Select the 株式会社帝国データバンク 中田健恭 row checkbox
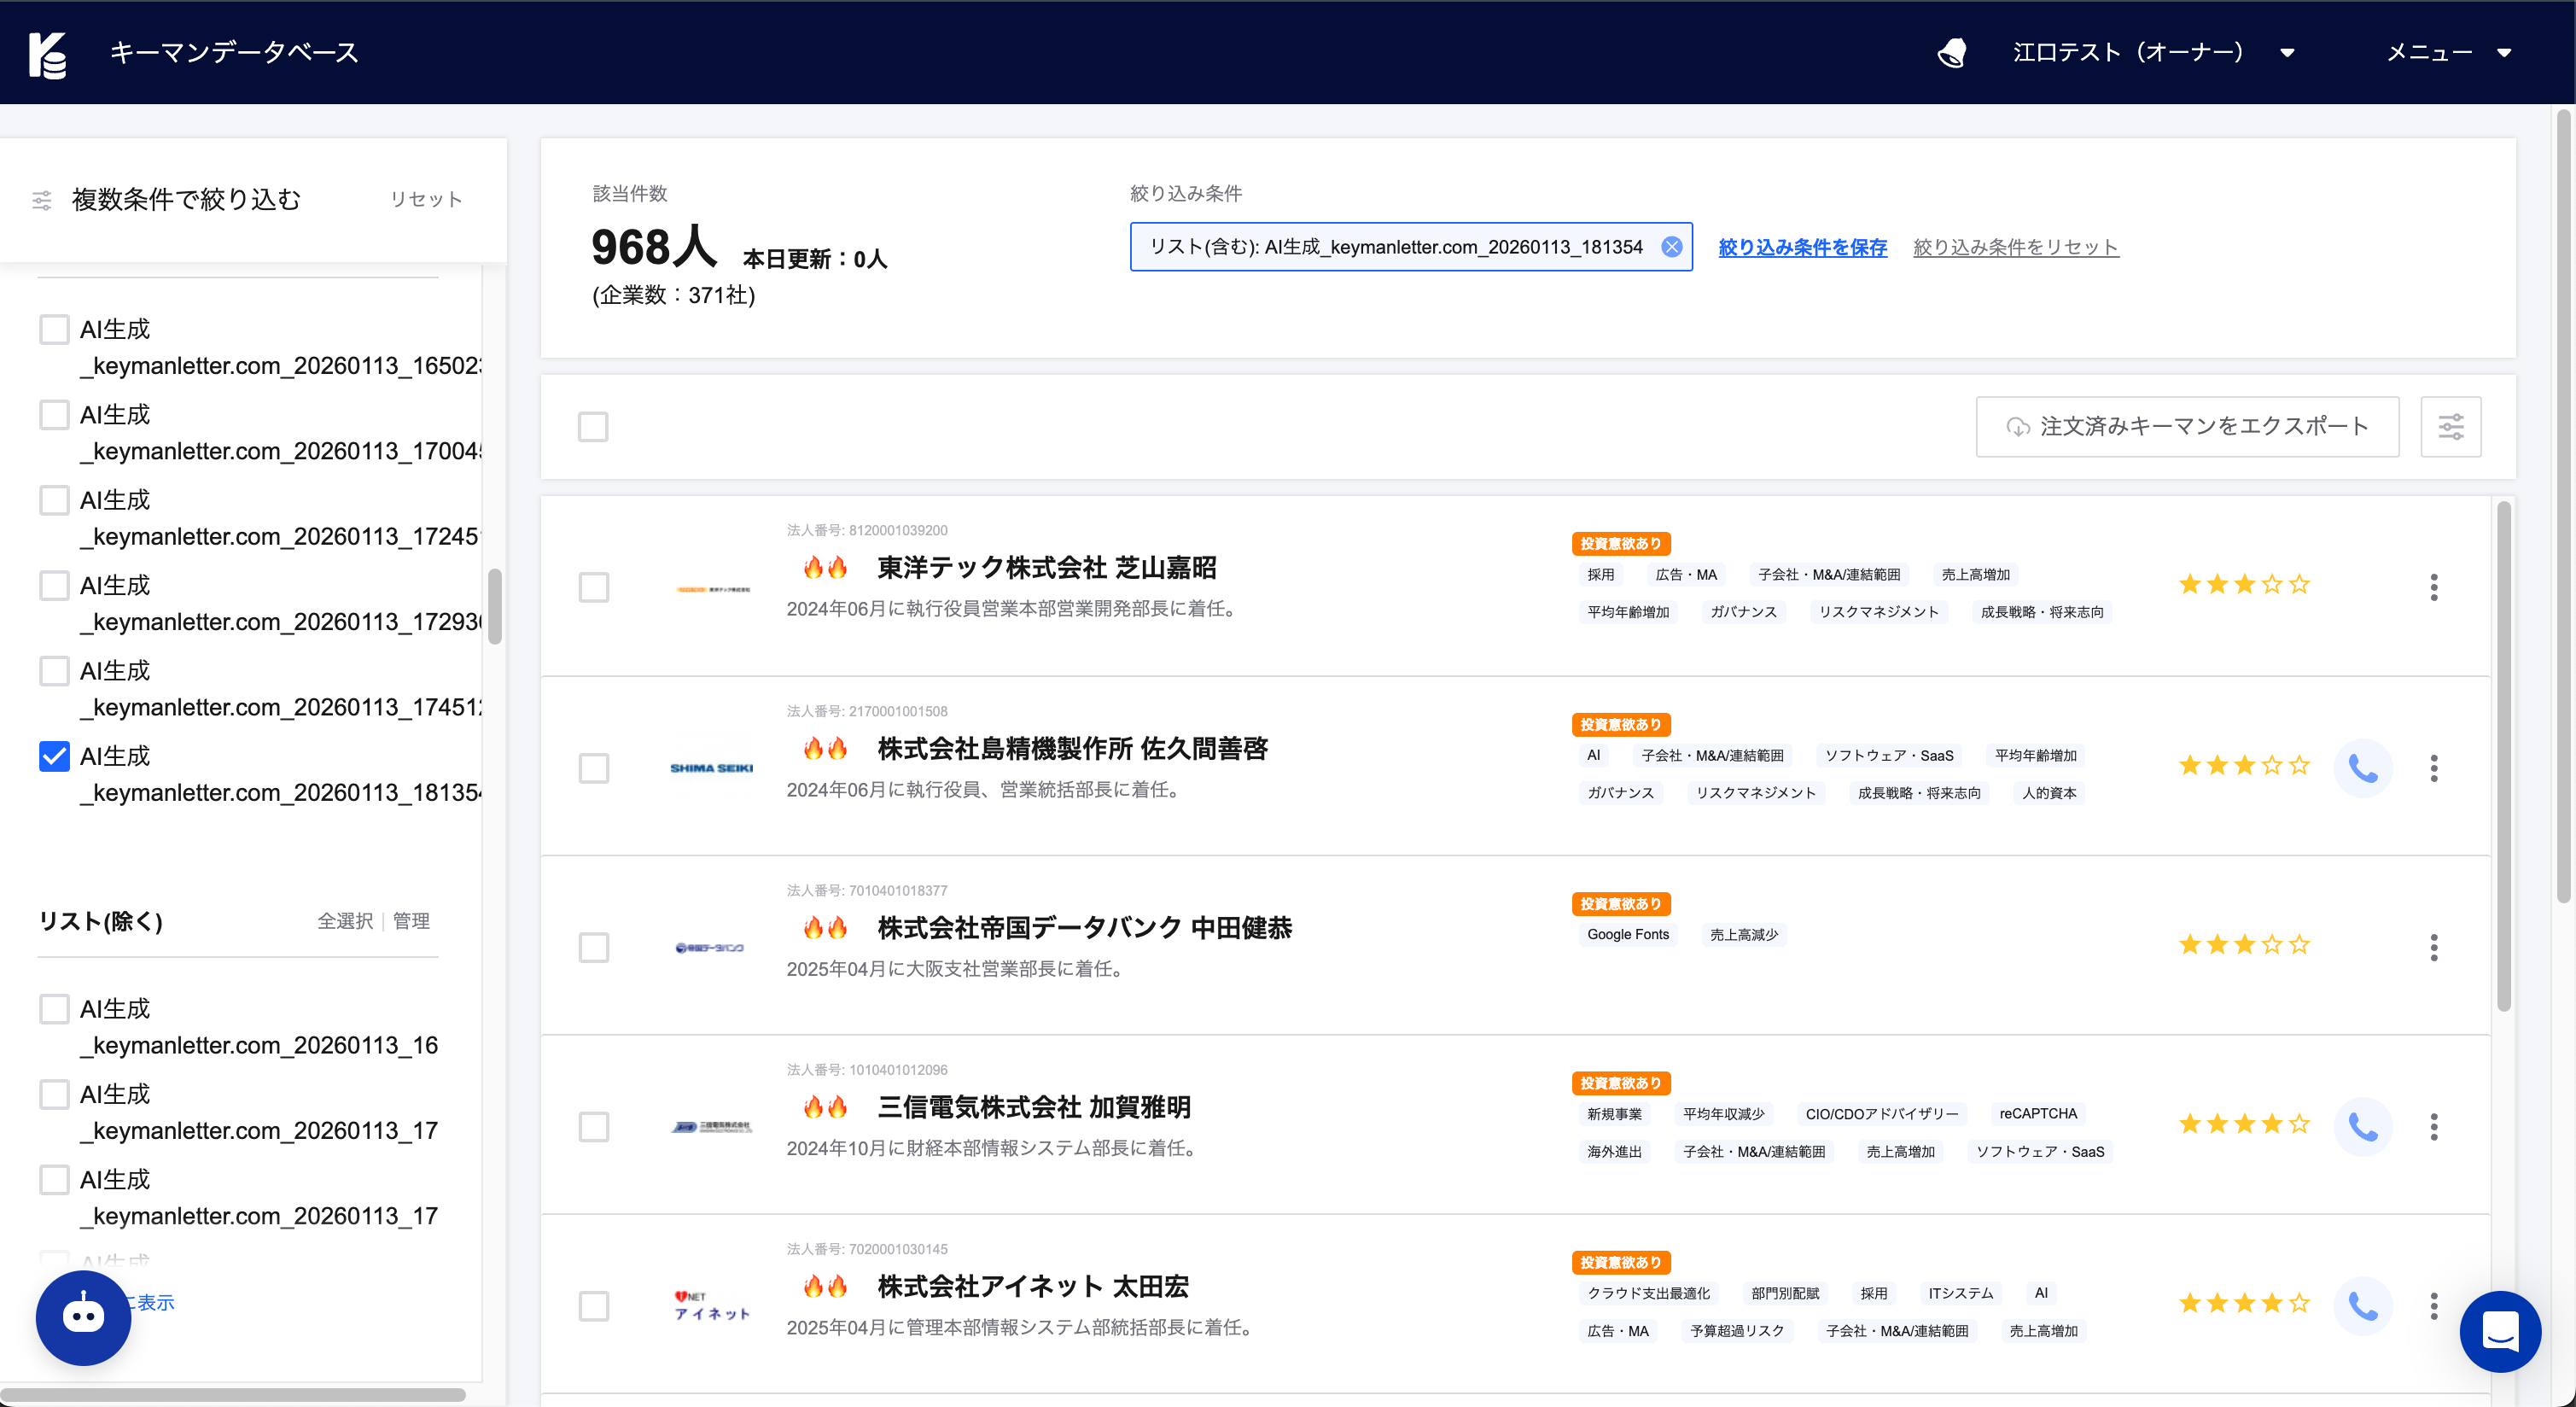The width and height of the screenshot is (2576, 1407). point(593,947)
